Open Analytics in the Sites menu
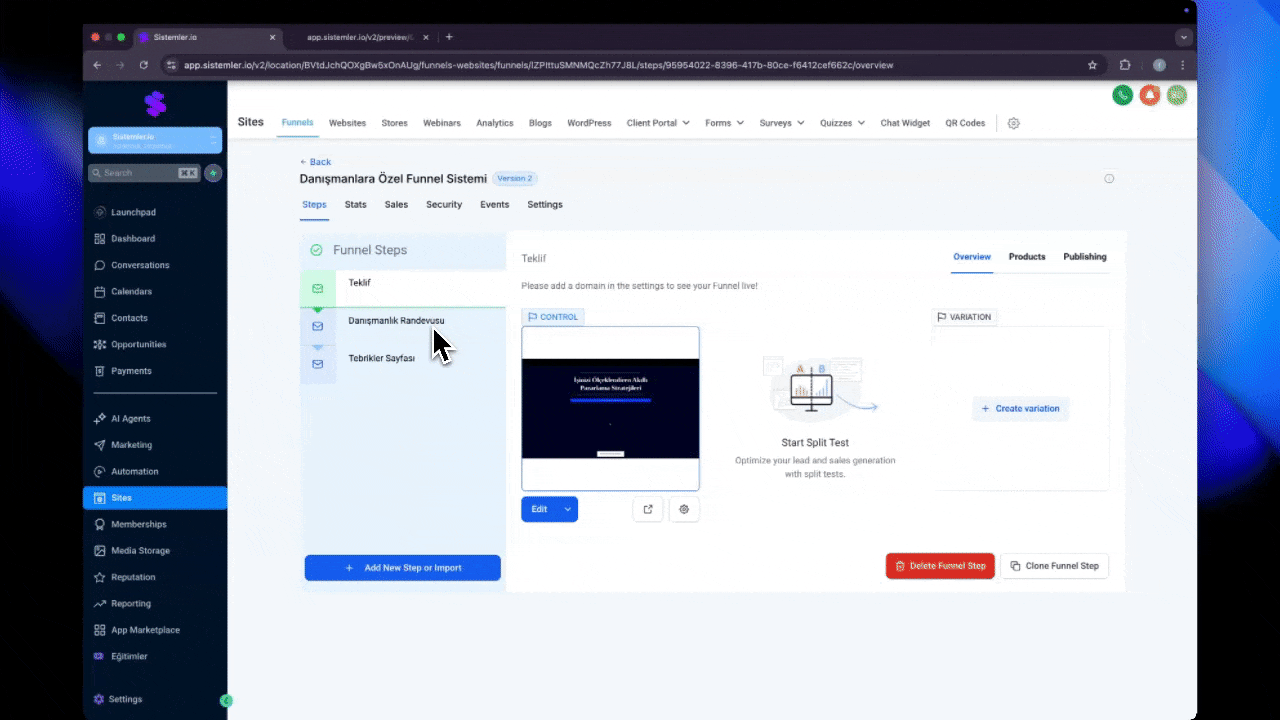Screen dimensions: 1280x720 tap(495, 123)
